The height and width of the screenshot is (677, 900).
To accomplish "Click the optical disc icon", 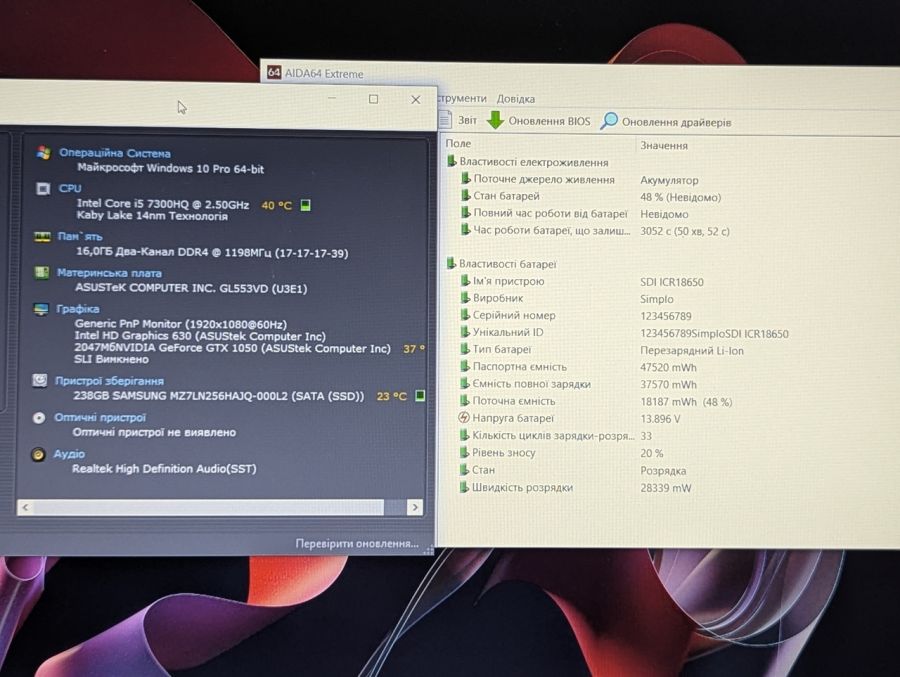I will tap(38, 417).
